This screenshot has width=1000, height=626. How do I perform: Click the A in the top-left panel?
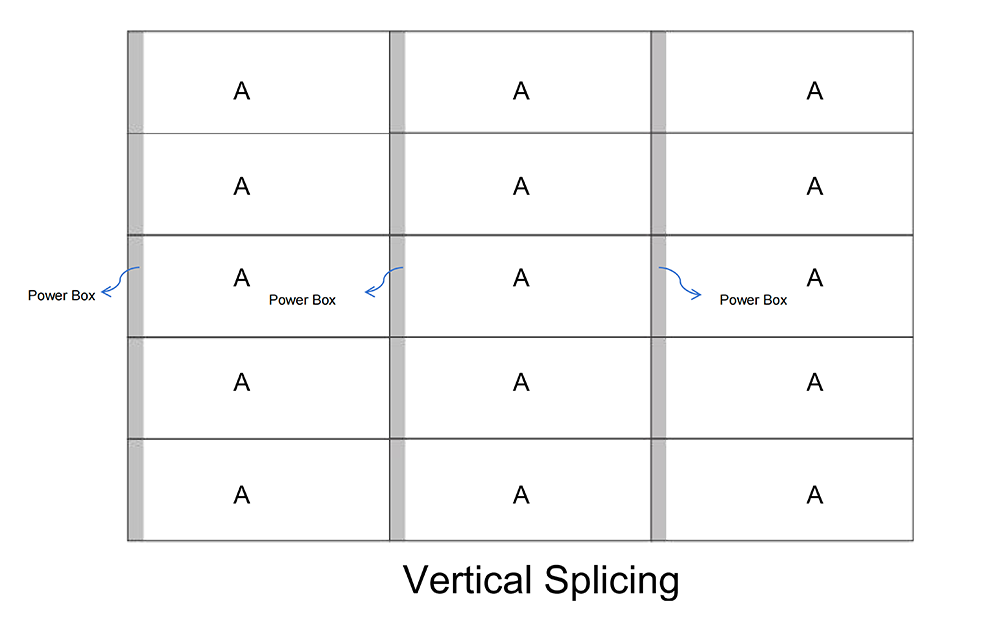point(241,91)
